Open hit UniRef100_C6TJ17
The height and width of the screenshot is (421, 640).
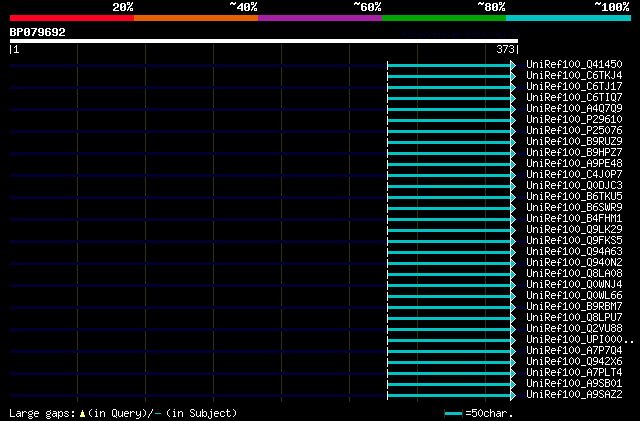pyautogui.click(x=574, y=86)
